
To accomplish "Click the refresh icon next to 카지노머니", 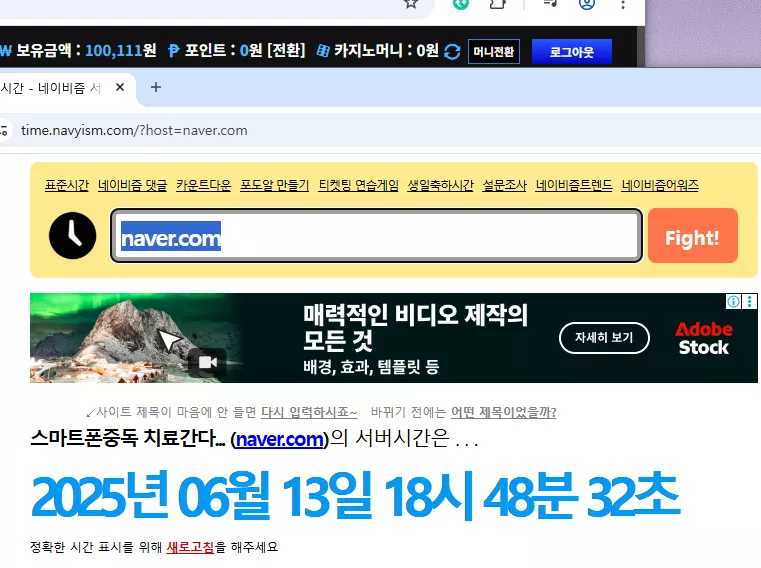I will (x=452, y=51).
